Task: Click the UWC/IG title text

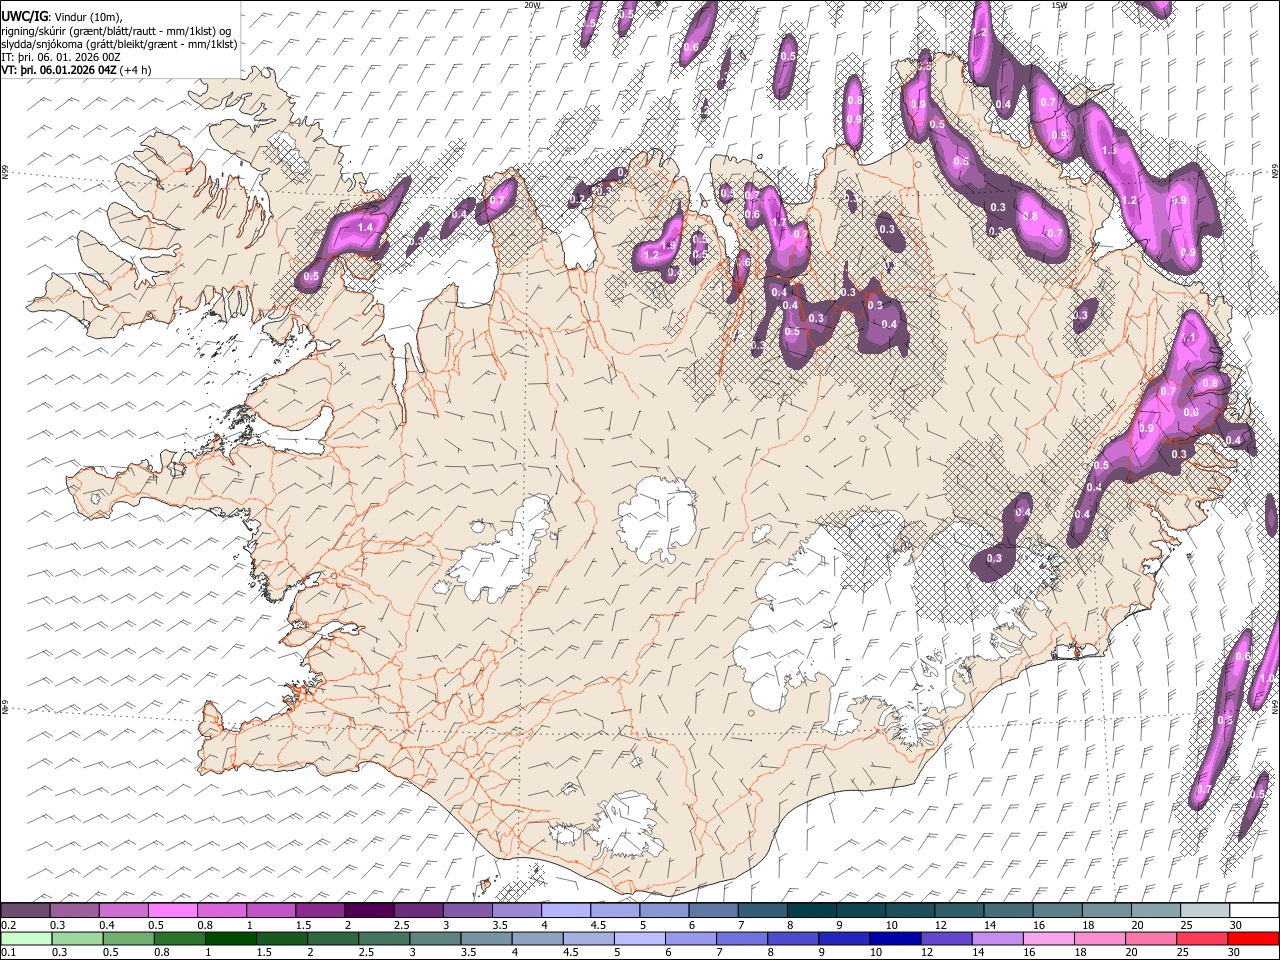Action: (23, 16)
